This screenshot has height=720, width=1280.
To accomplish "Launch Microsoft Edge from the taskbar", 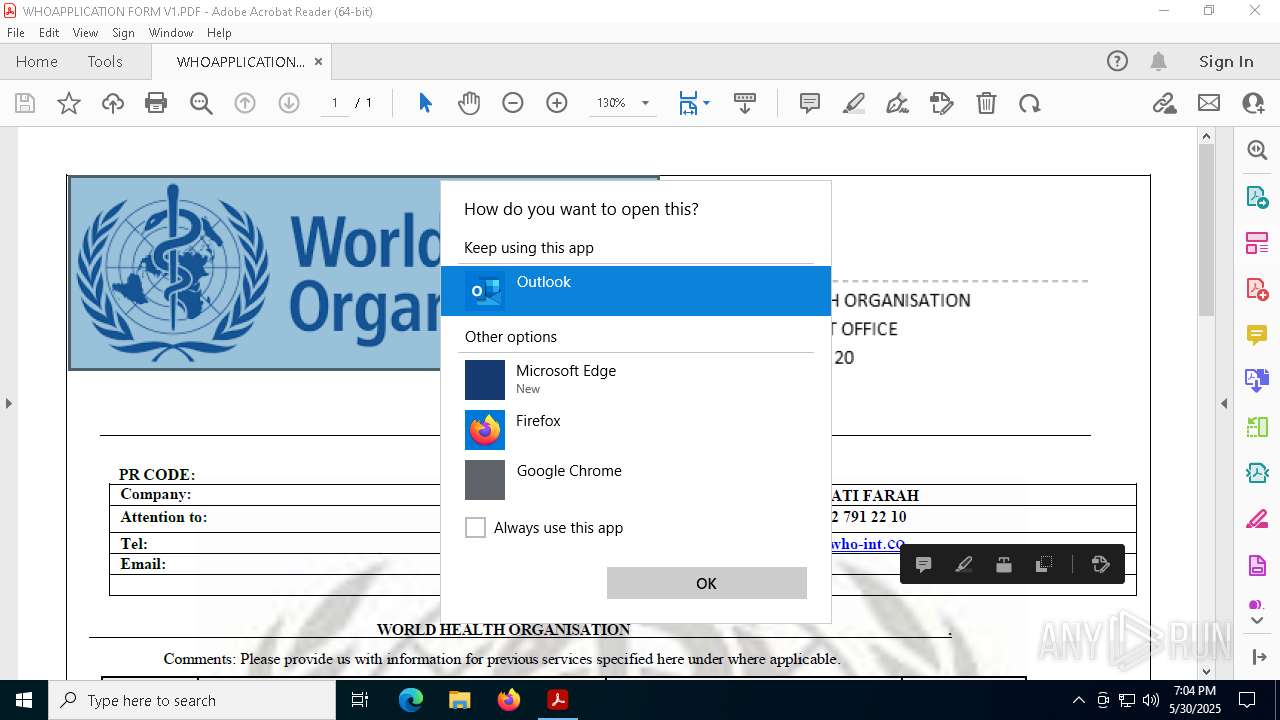I will pyautogui.click(x=411, y=700).
